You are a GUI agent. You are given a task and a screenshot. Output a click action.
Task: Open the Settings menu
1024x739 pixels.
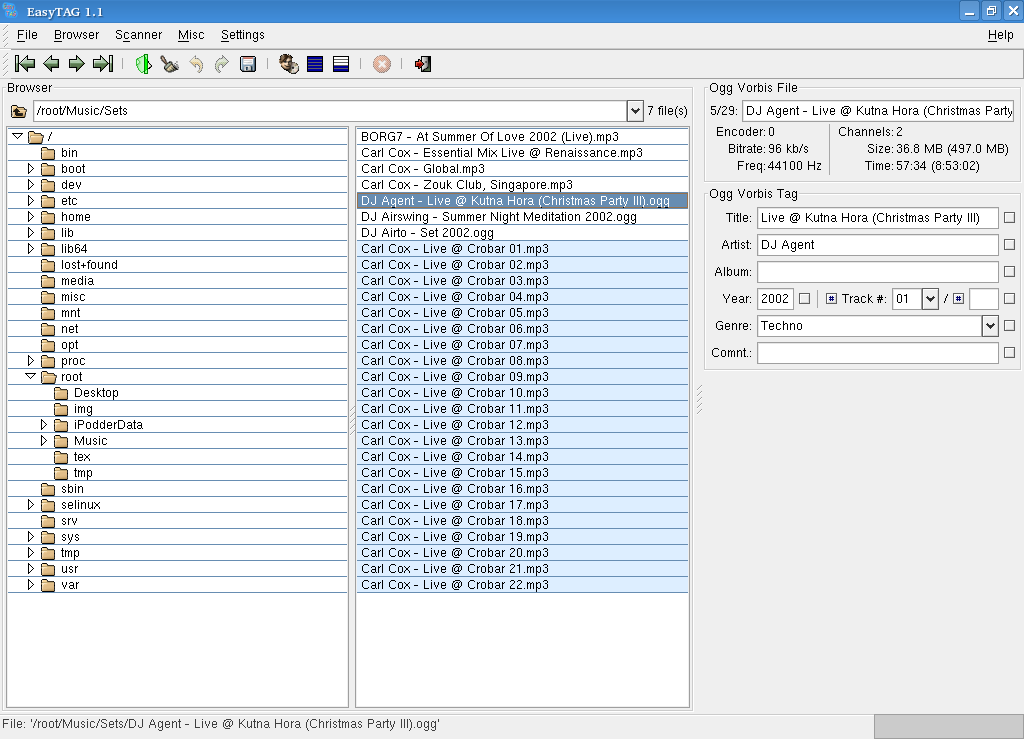[243, 35]
